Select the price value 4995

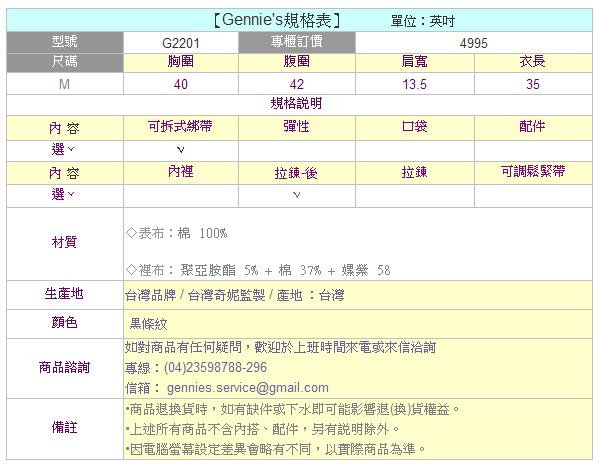473,43
